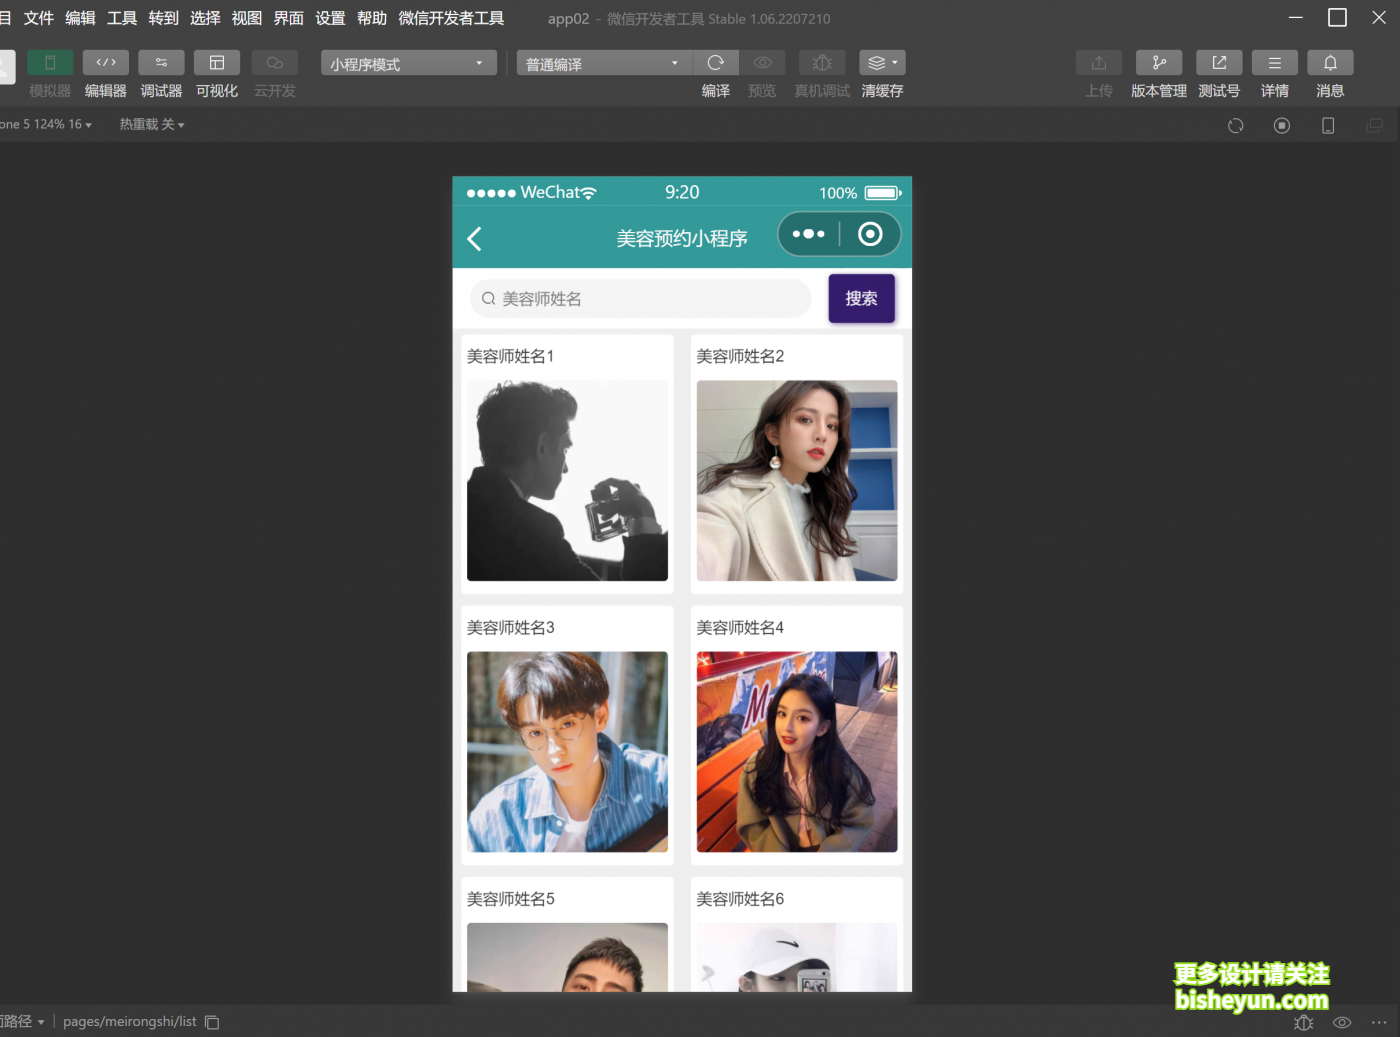Viewport: 1400px width, 1037px height.
Task: Click the pages/meirongshi/list path text
Action: 130,1022
